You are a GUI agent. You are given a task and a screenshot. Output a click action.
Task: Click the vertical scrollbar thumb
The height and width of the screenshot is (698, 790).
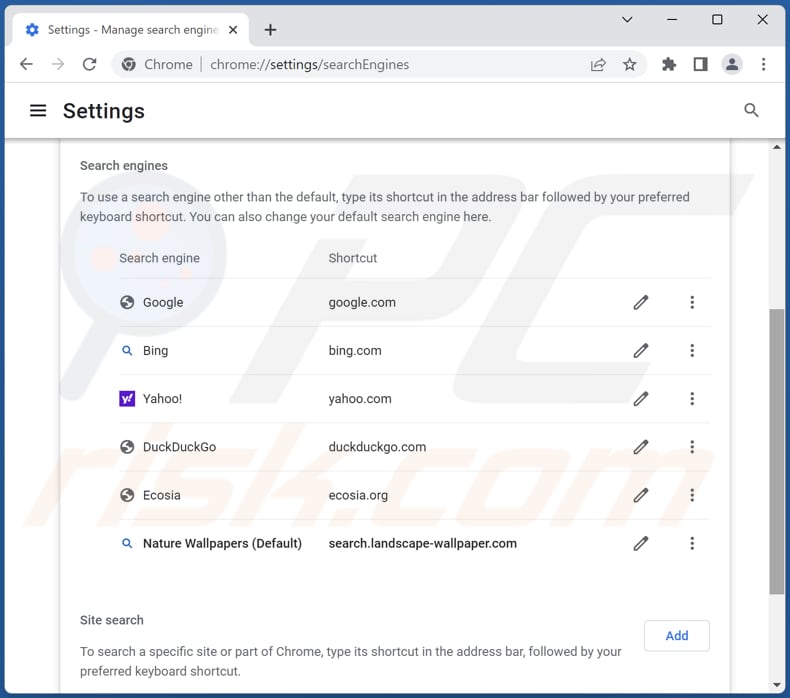[x=776, y=452]
